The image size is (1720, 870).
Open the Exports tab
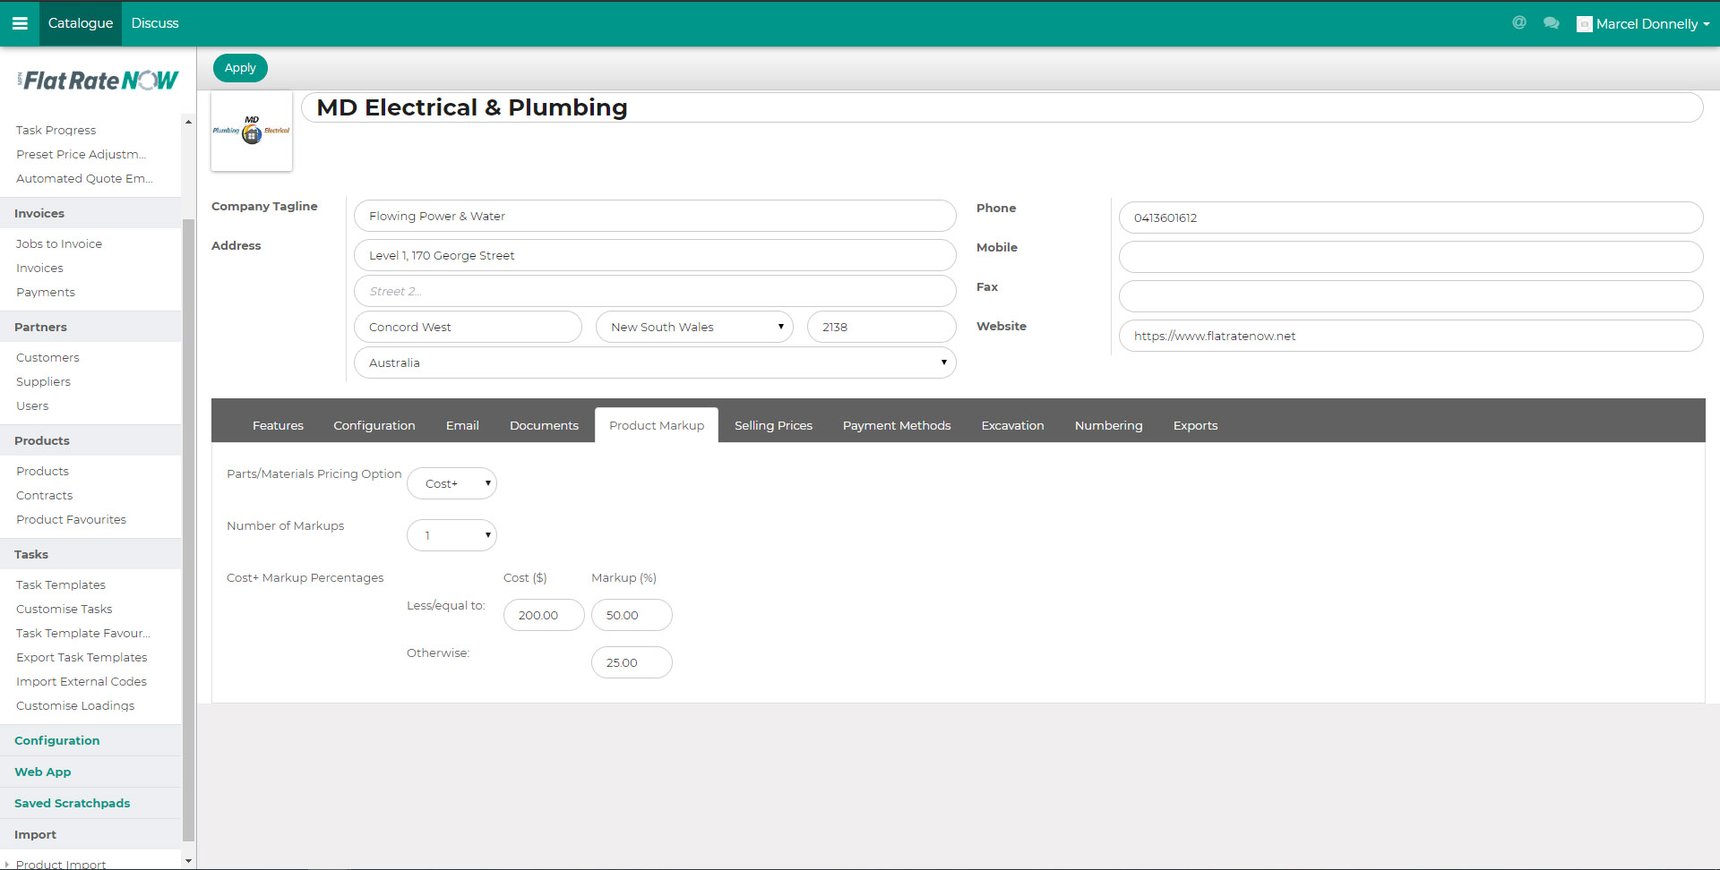click(1195, 426)
